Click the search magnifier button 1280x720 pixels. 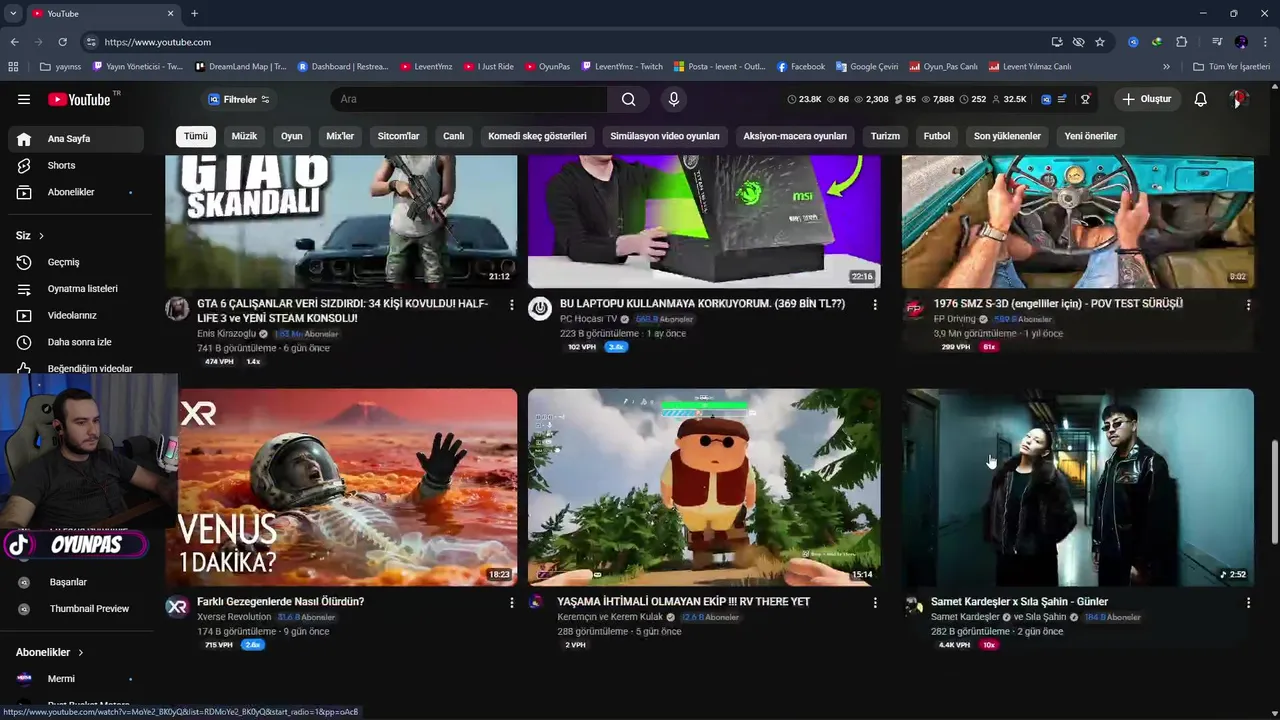[x=628, y=99]
